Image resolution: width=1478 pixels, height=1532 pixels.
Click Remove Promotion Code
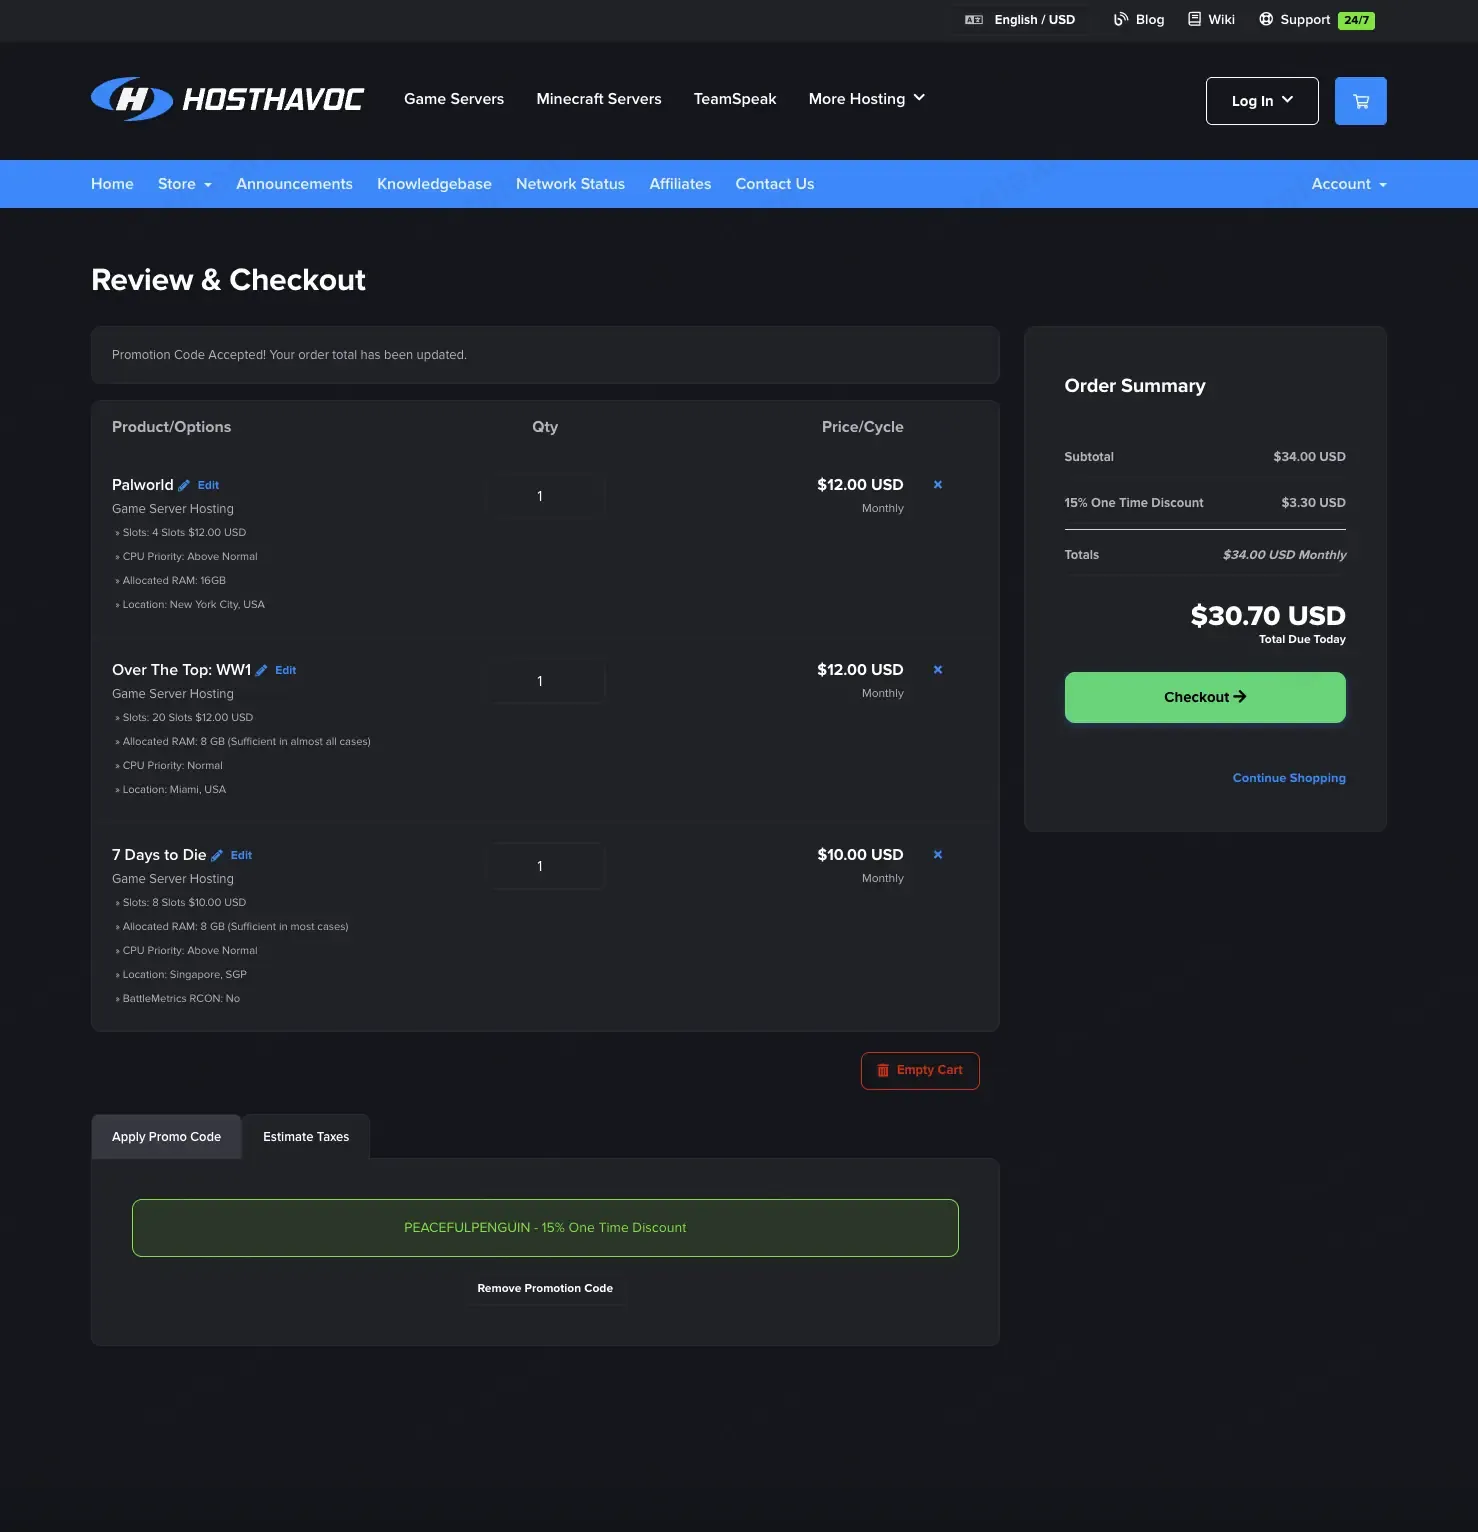click(x=545, y=1288)
